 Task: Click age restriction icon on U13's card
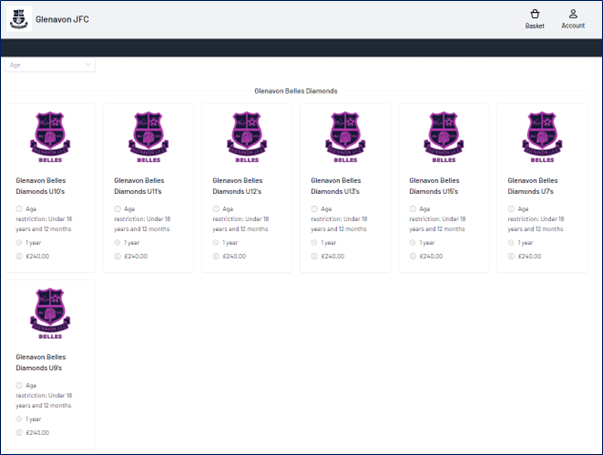click(x=314, y=209)
